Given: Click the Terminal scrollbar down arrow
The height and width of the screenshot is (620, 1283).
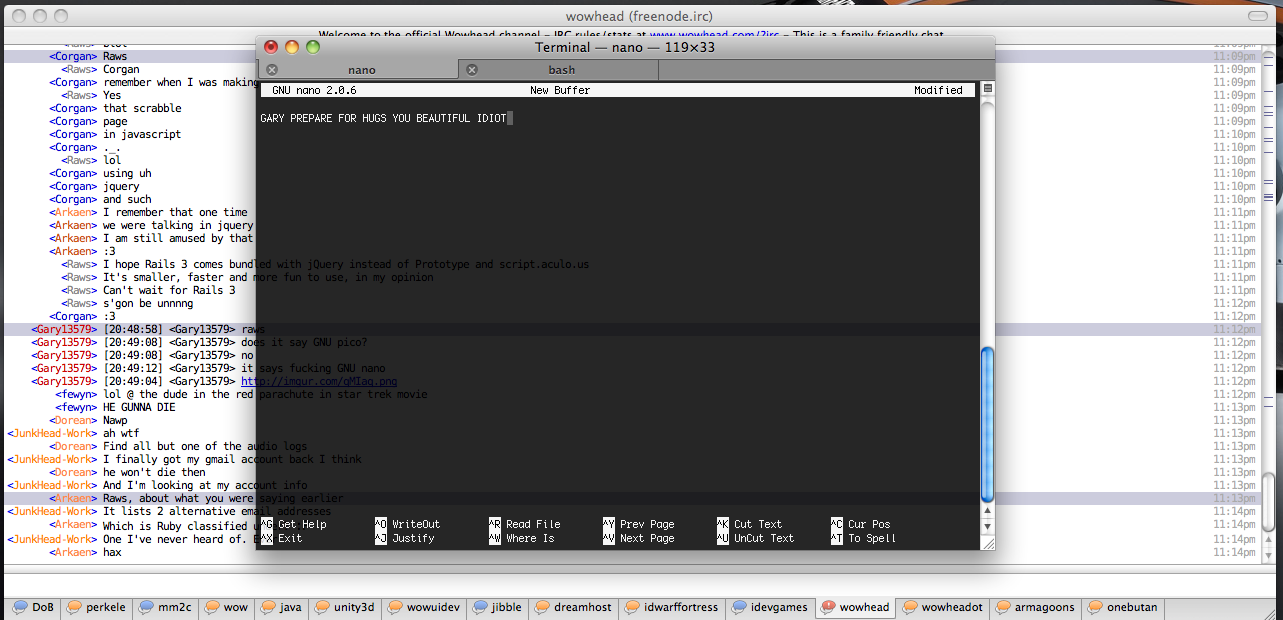Looking at the screenshot, I should click(x=988, y=526).
